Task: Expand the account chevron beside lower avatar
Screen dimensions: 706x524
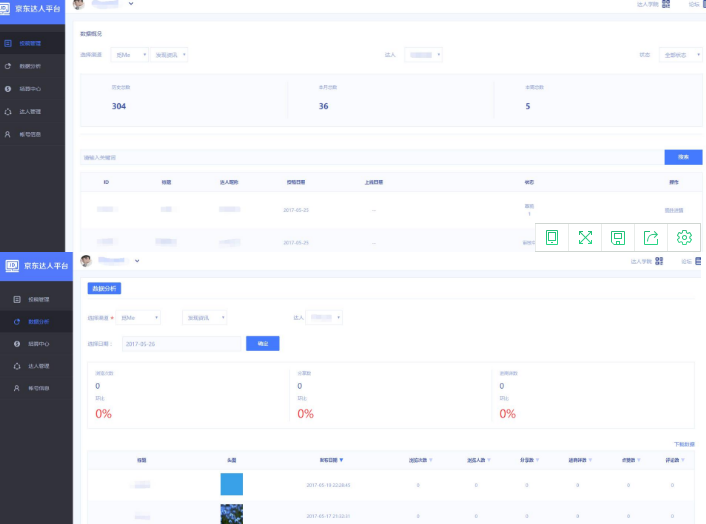Action: coord(136,261)
